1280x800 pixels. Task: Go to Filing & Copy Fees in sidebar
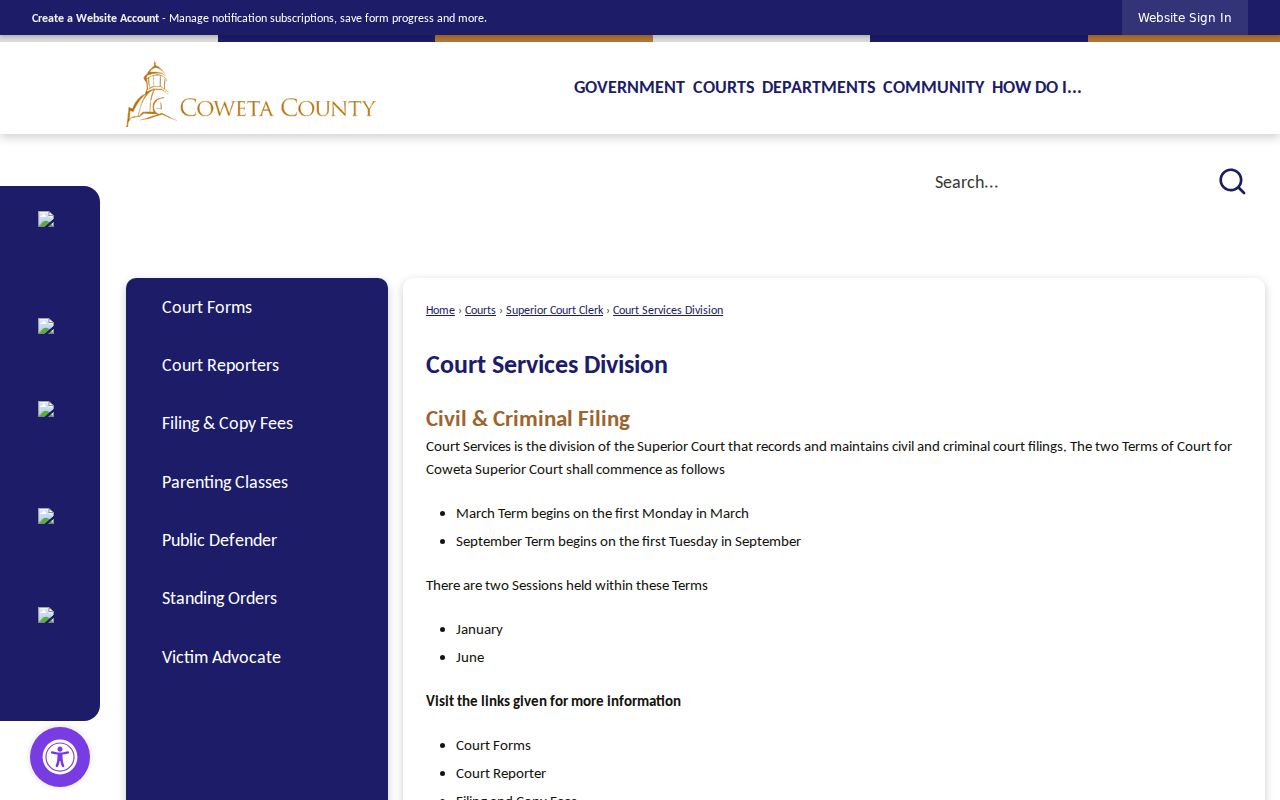tap(227, 423)
